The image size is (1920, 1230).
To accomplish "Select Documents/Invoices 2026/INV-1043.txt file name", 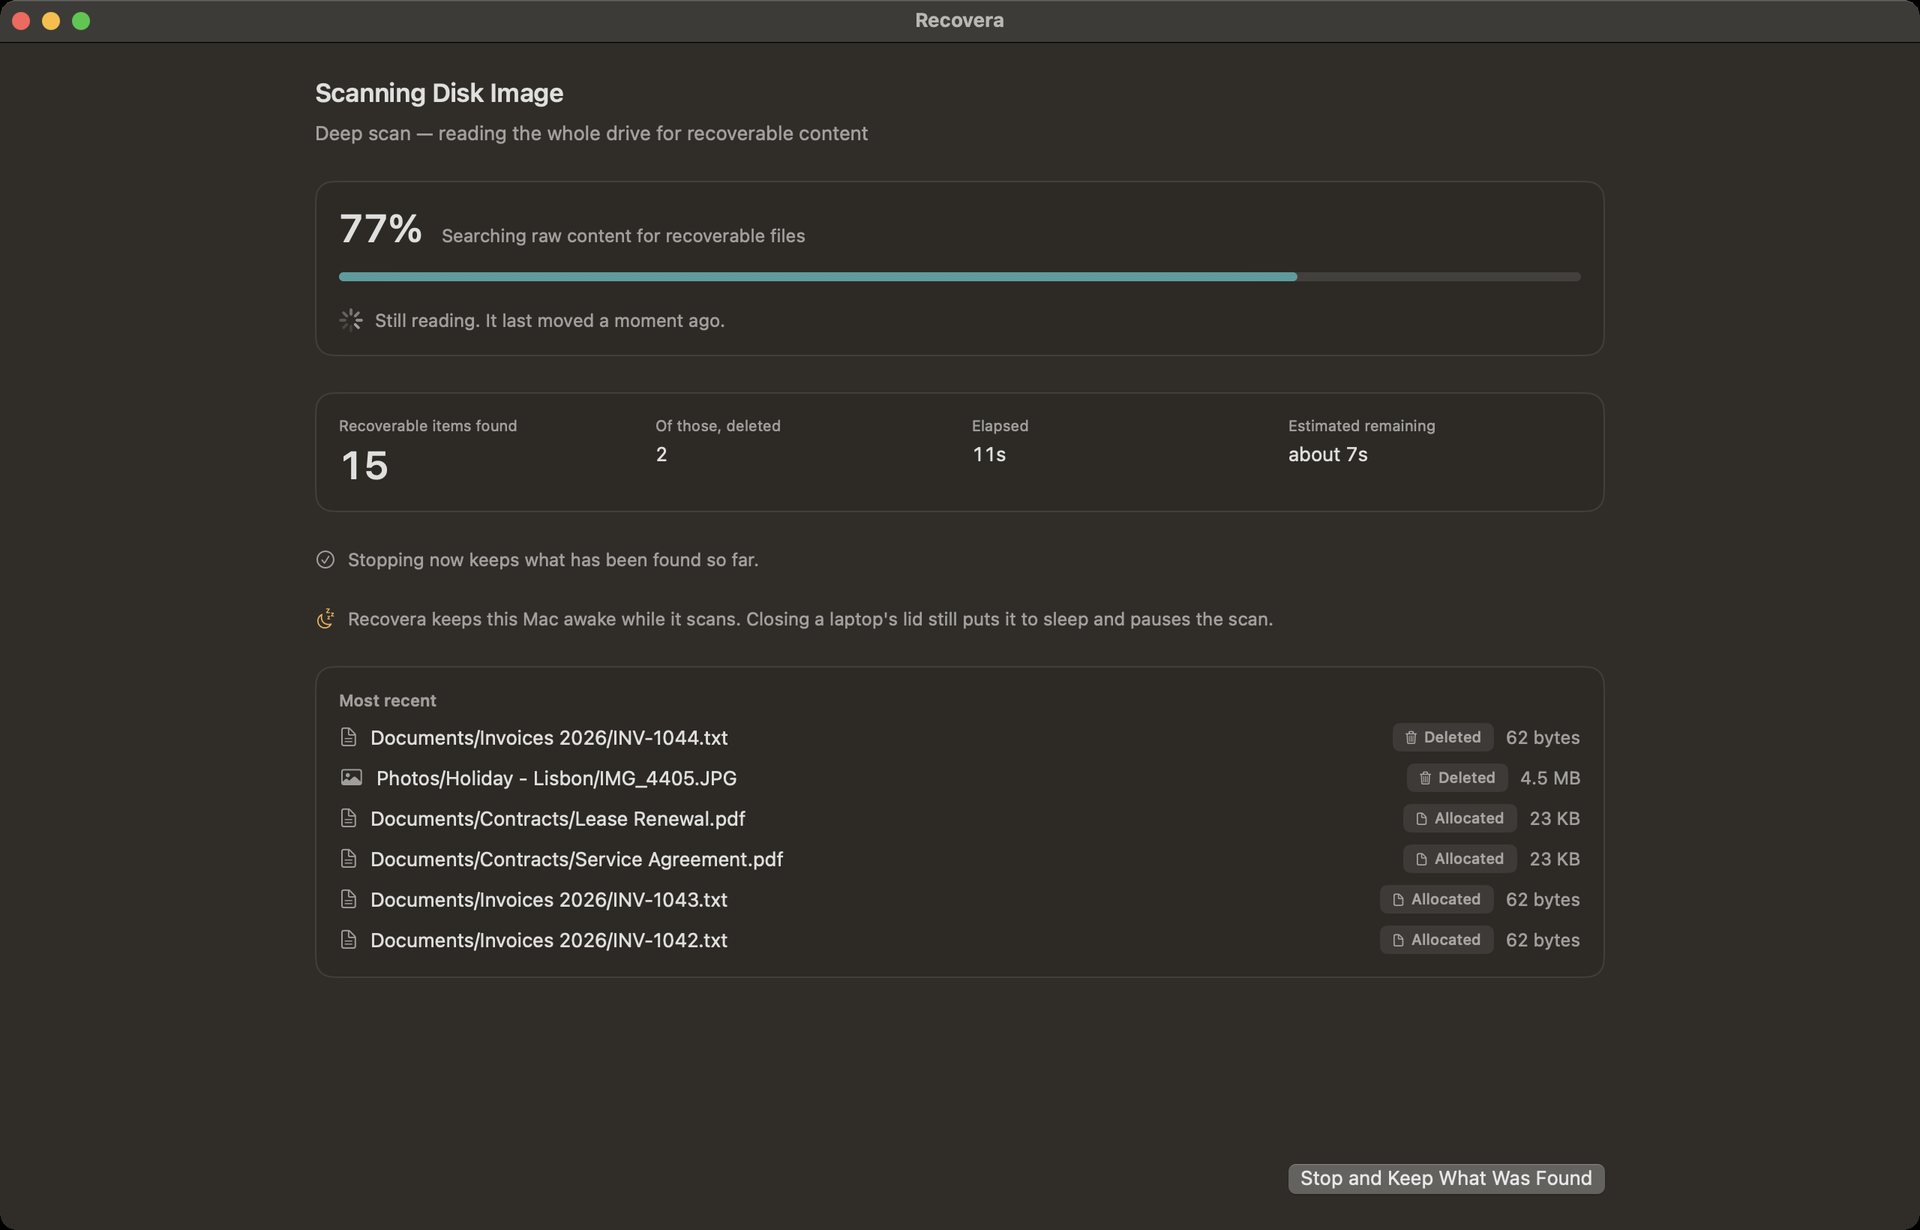I will (x=549, y=899).
